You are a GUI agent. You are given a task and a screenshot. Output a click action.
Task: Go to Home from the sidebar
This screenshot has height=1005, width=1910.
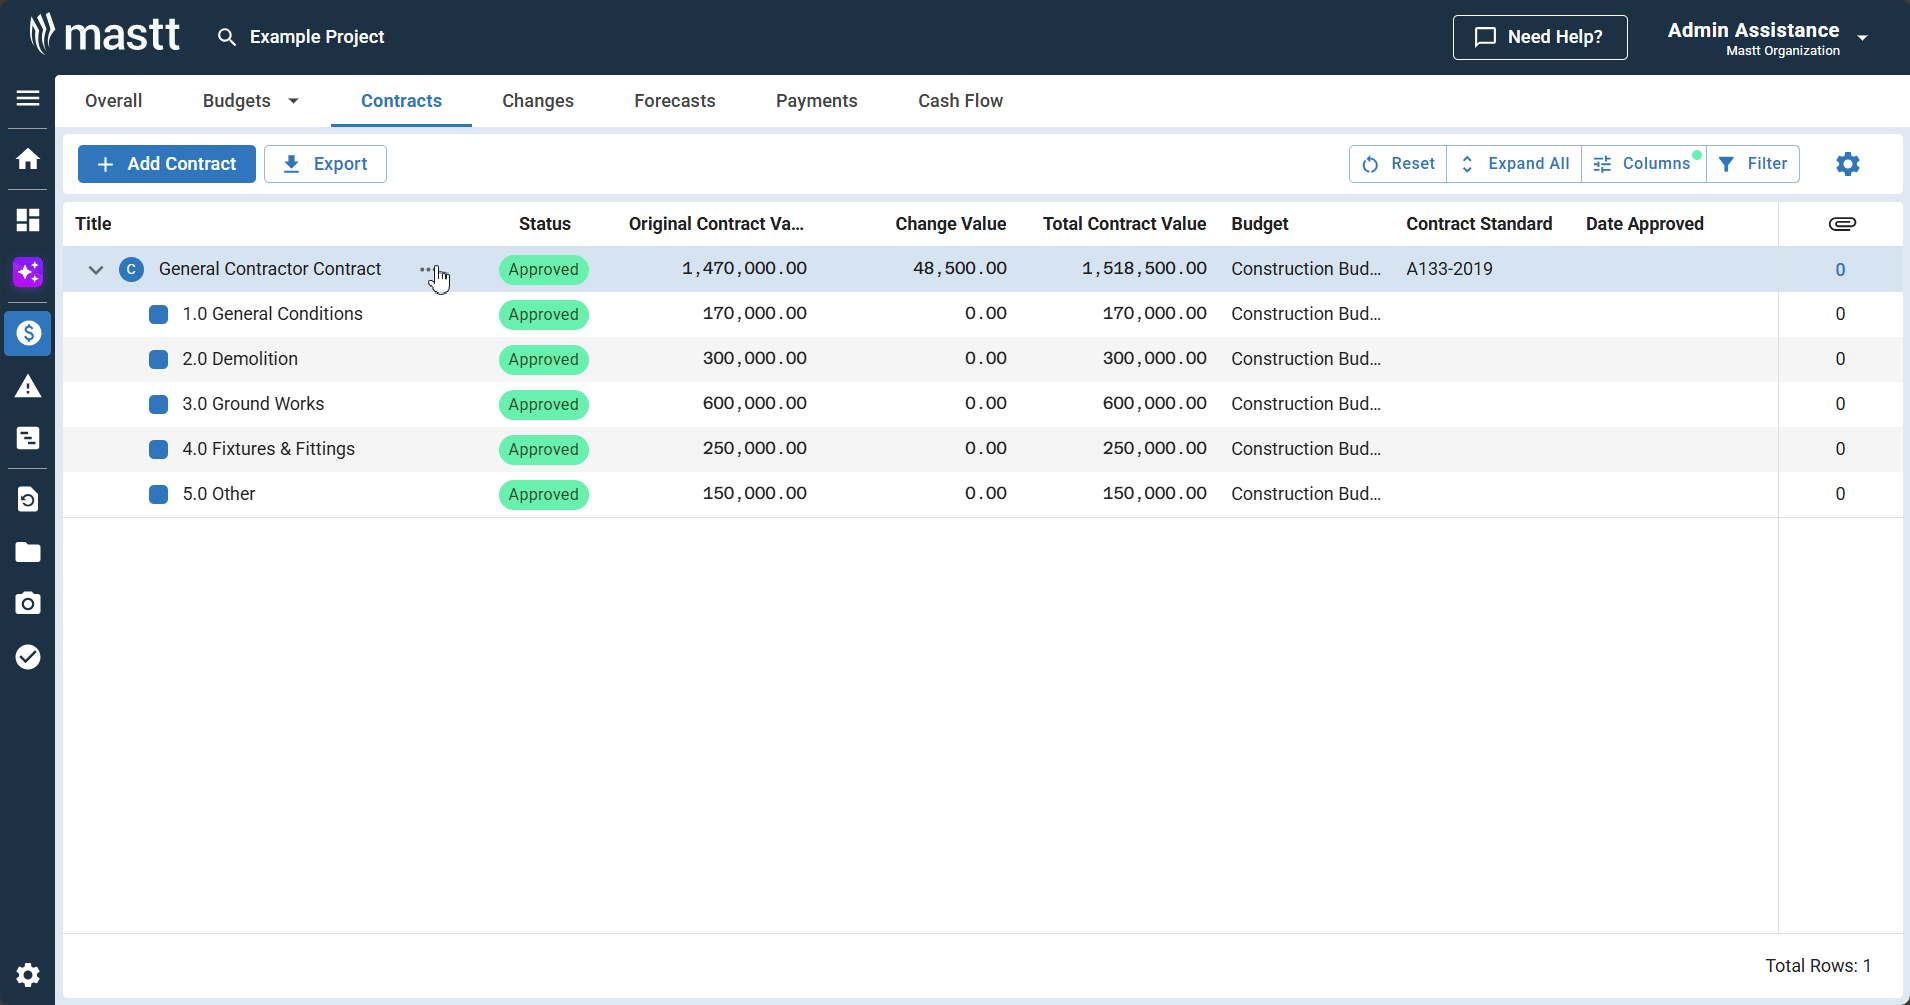[x=28, y=159]
